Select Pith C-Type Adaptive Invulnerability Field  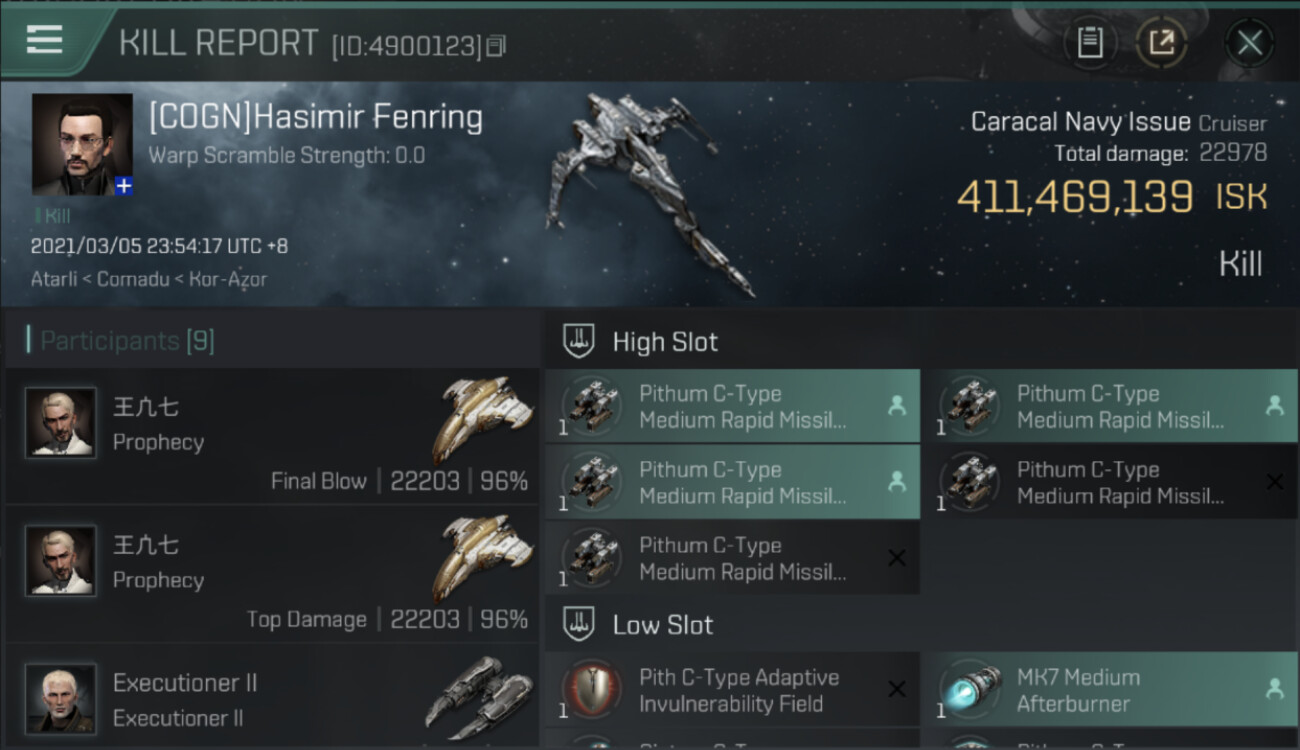point(739,690)
